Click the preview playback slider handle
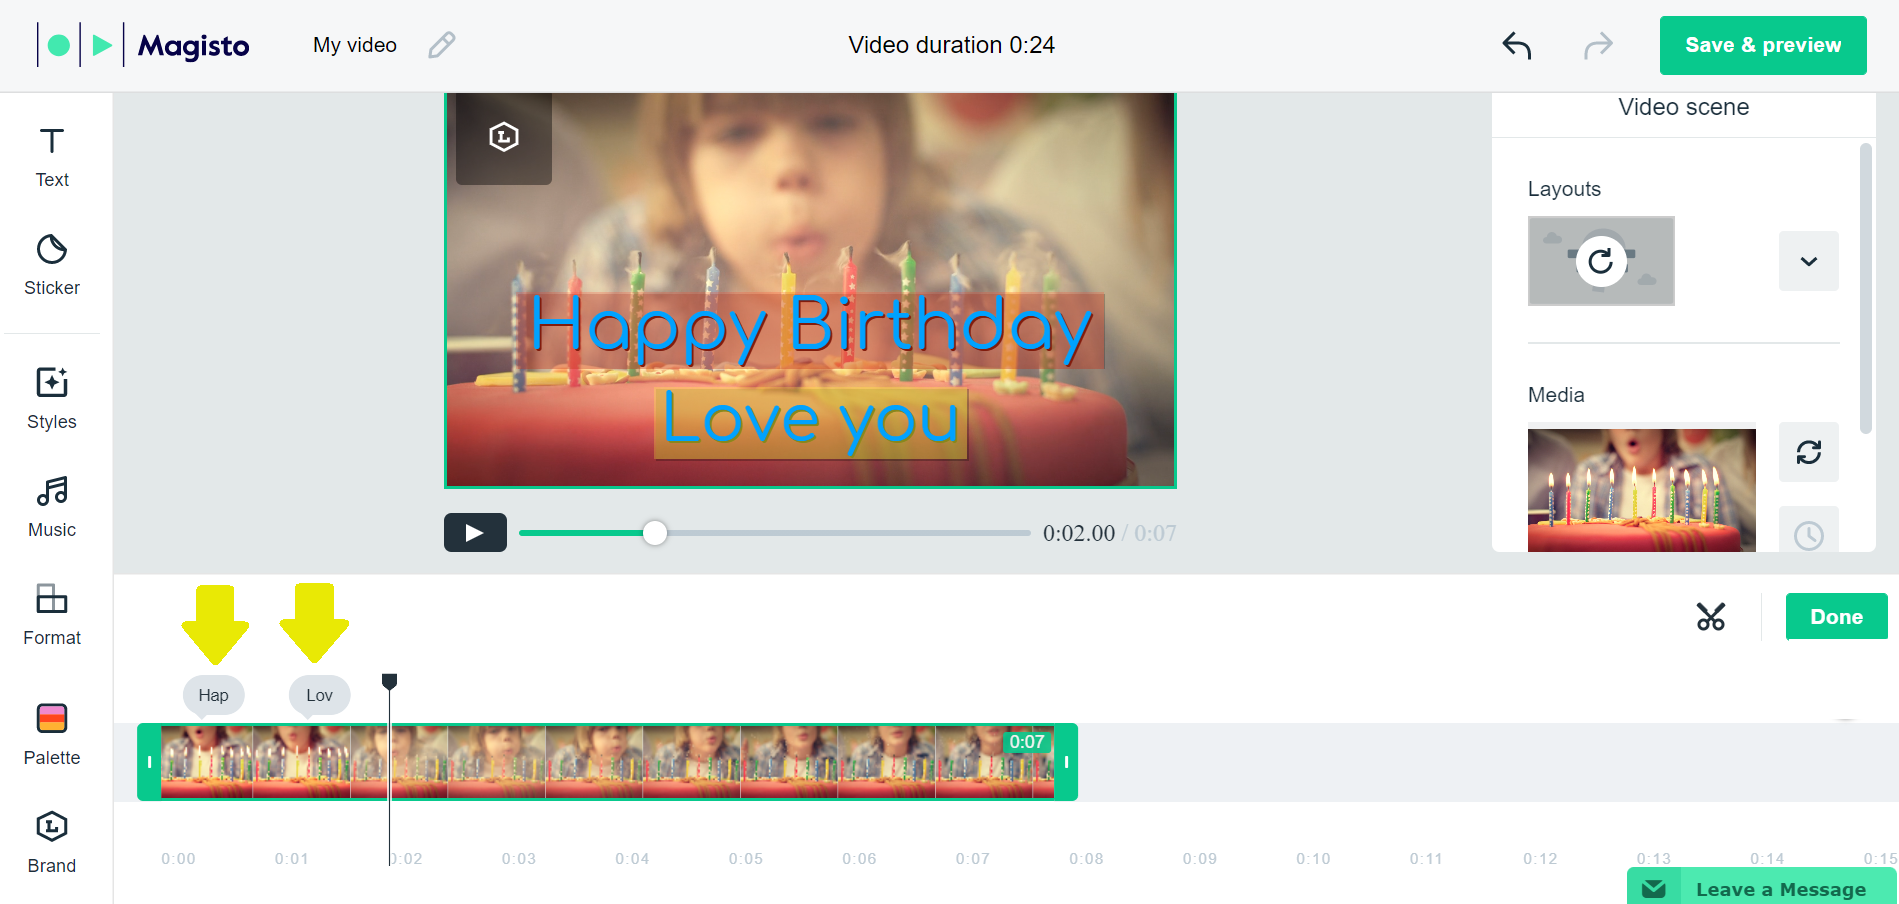Screen dimensions: 1899x904 [x=655, y=533]
